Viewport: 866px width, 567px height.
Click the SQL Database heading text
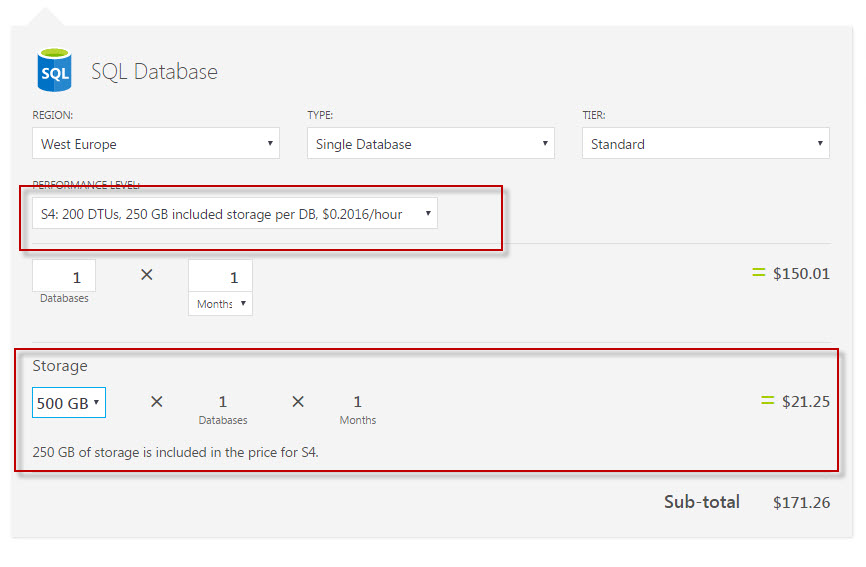(154, 72)
